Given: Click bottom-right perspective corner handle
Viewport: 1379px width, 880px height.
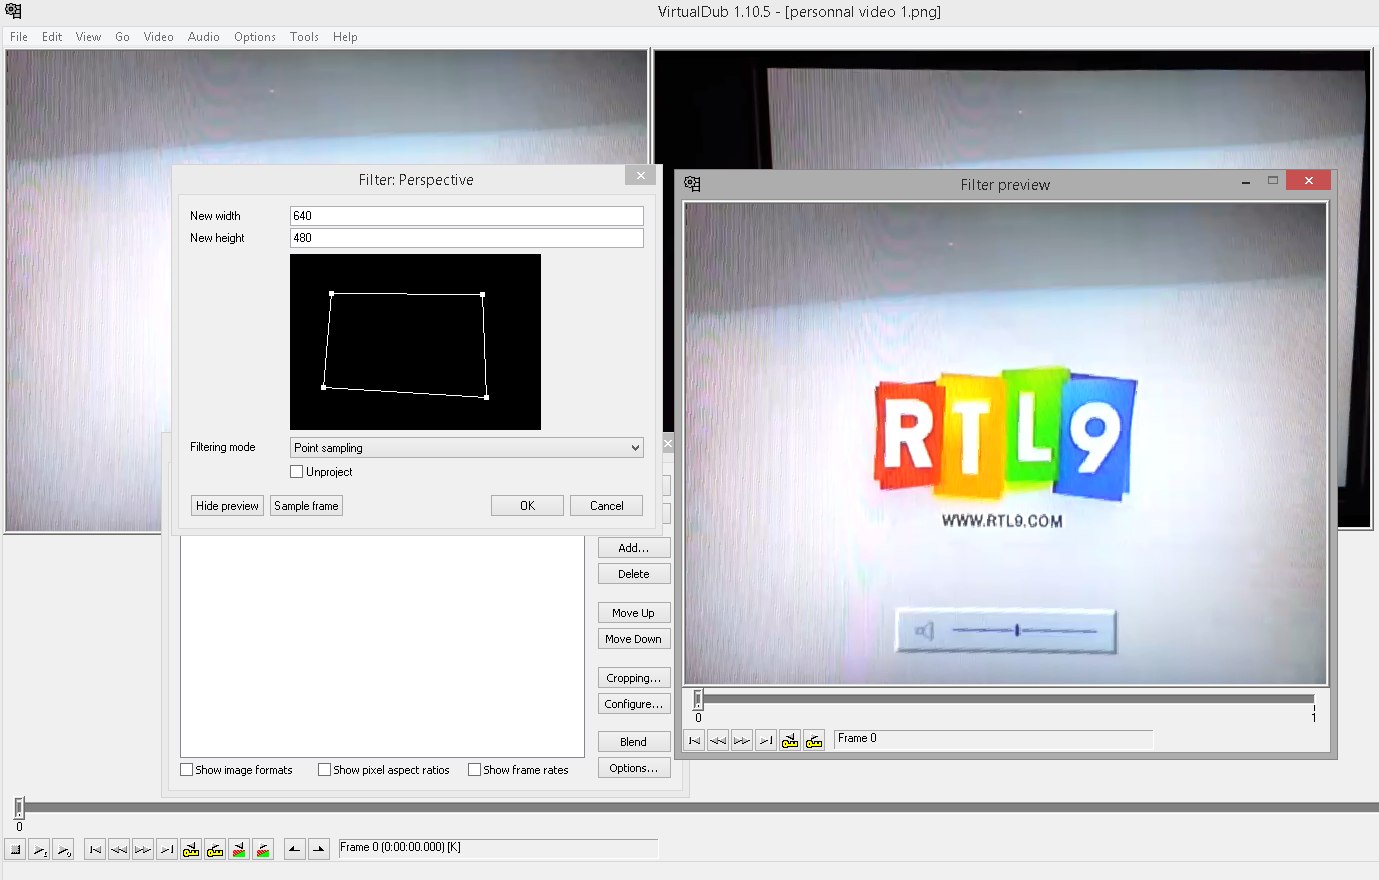Looking at the screenshot, I should pos(487,398).
